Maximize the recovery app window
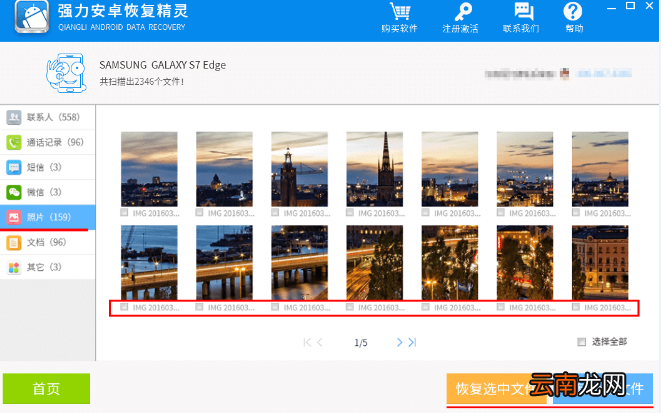This screenshot has height=413, width=663. (630, 6)
